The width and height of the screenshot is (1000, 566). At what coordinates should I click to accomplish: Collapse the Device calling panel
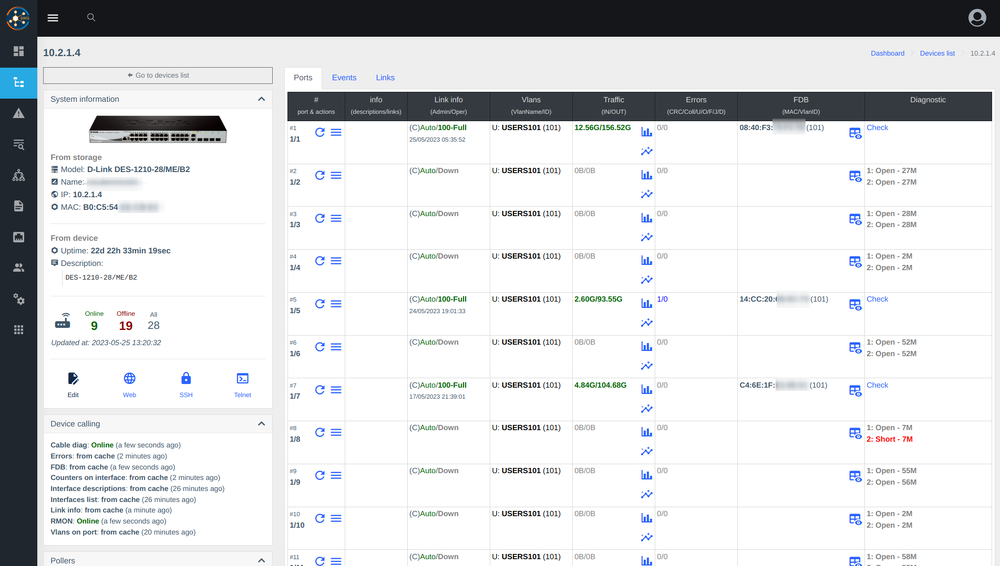(x=261, y=424)
